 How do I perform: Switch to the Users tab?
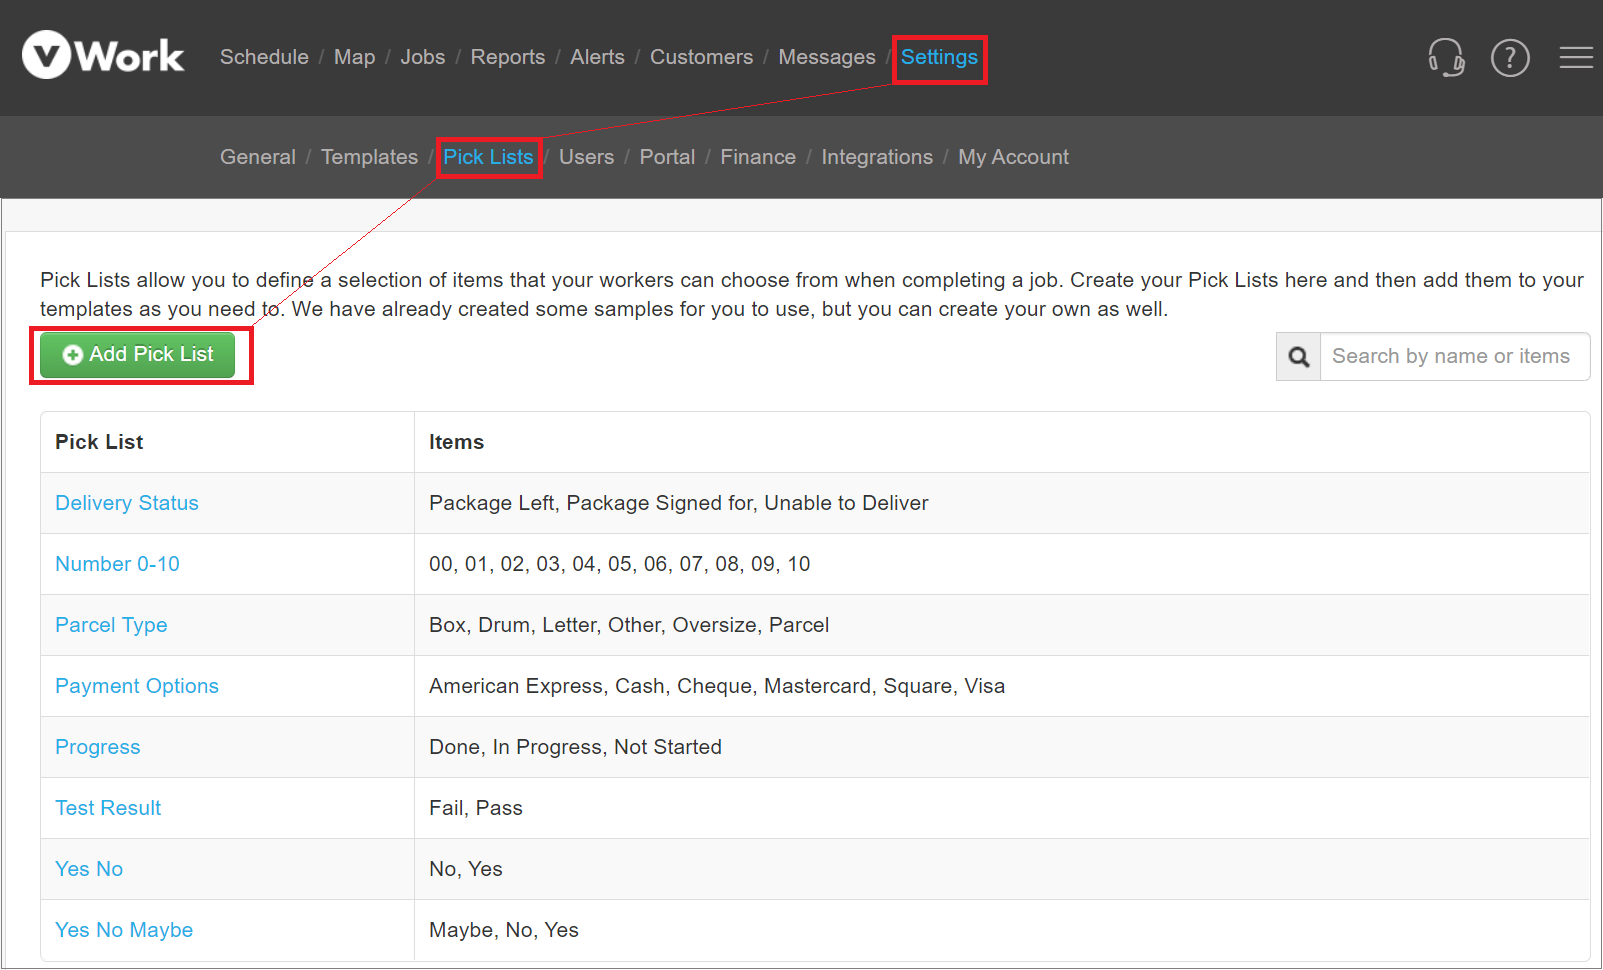point(586,157)
